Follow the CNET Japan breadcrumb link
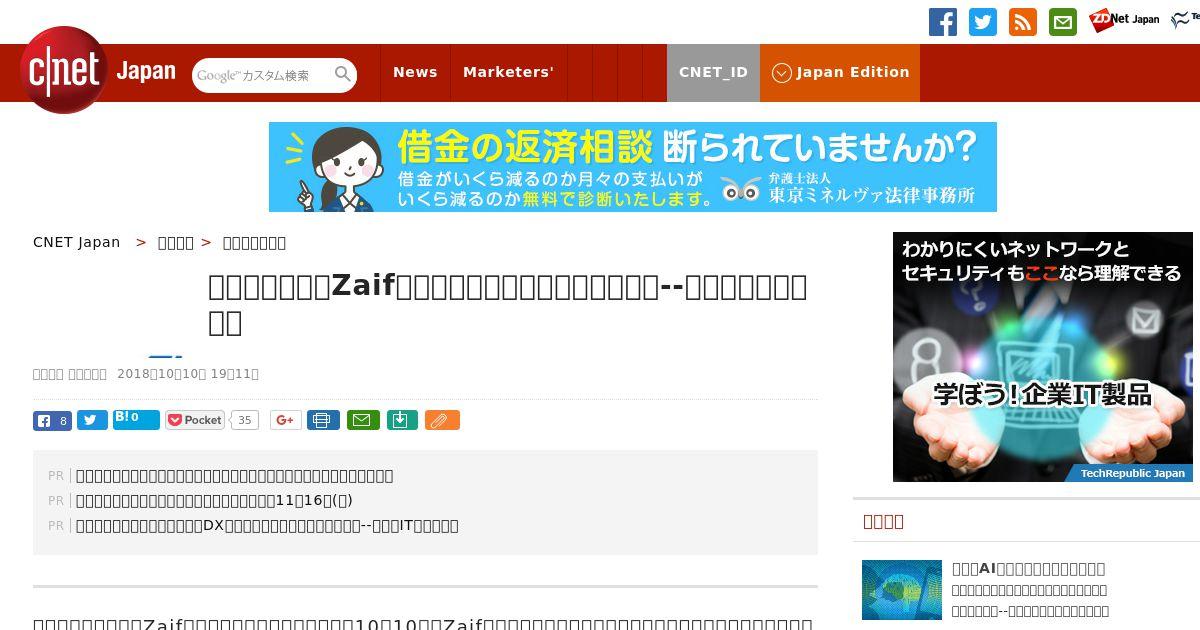 click(76, 242)
